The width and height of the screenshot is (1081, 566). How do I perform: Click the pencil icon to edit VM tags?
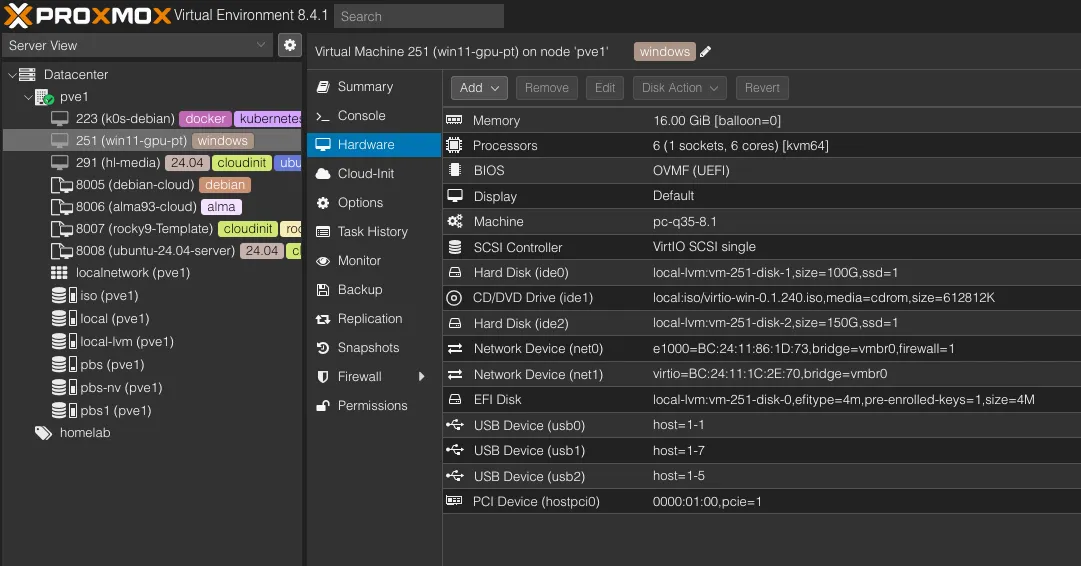tap(705, 52)
